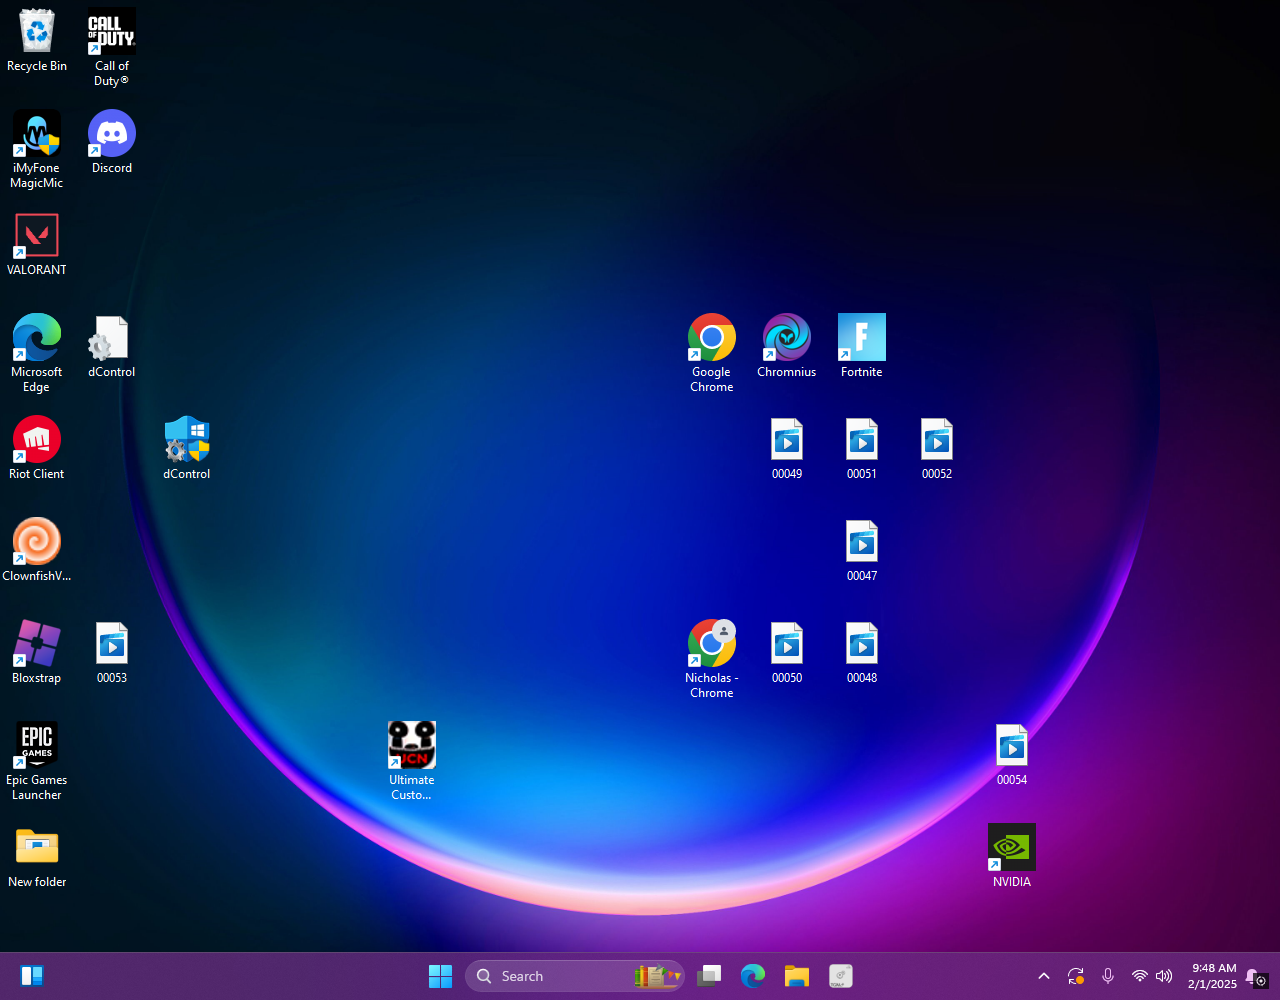This screenshot has width=1280, height=1000.
Task: Click the iMyFone MagicMic shortcut
Action: pyautogui.click(x=37, y=150)
